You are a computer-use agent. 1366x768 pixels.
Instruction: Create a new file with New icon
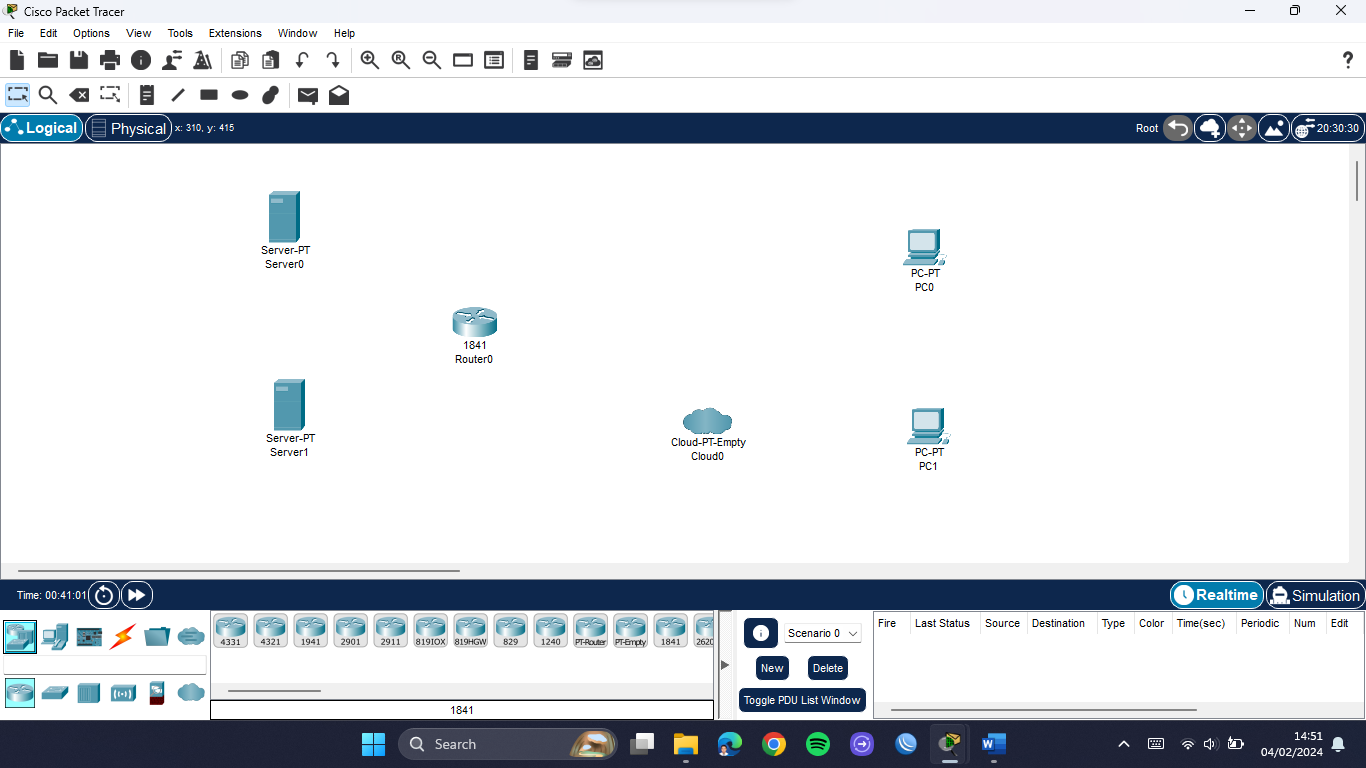point(16,60)
